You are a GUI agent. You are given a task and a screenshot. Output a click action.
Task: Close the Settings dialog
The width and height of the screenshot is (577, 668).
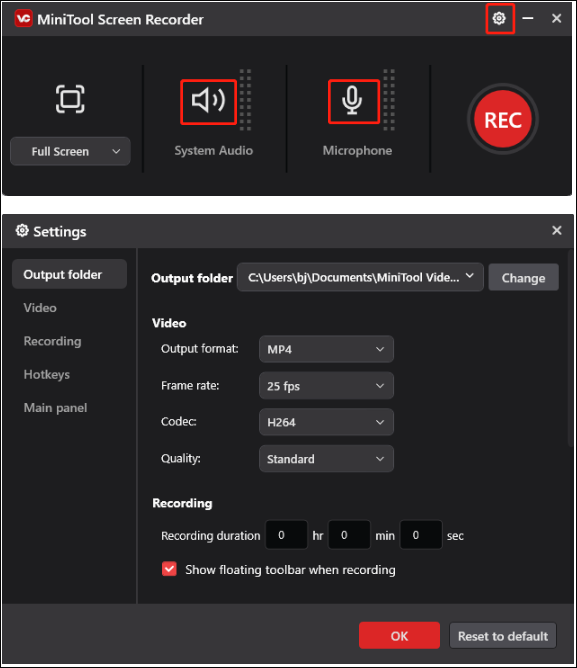coord(557,230)
